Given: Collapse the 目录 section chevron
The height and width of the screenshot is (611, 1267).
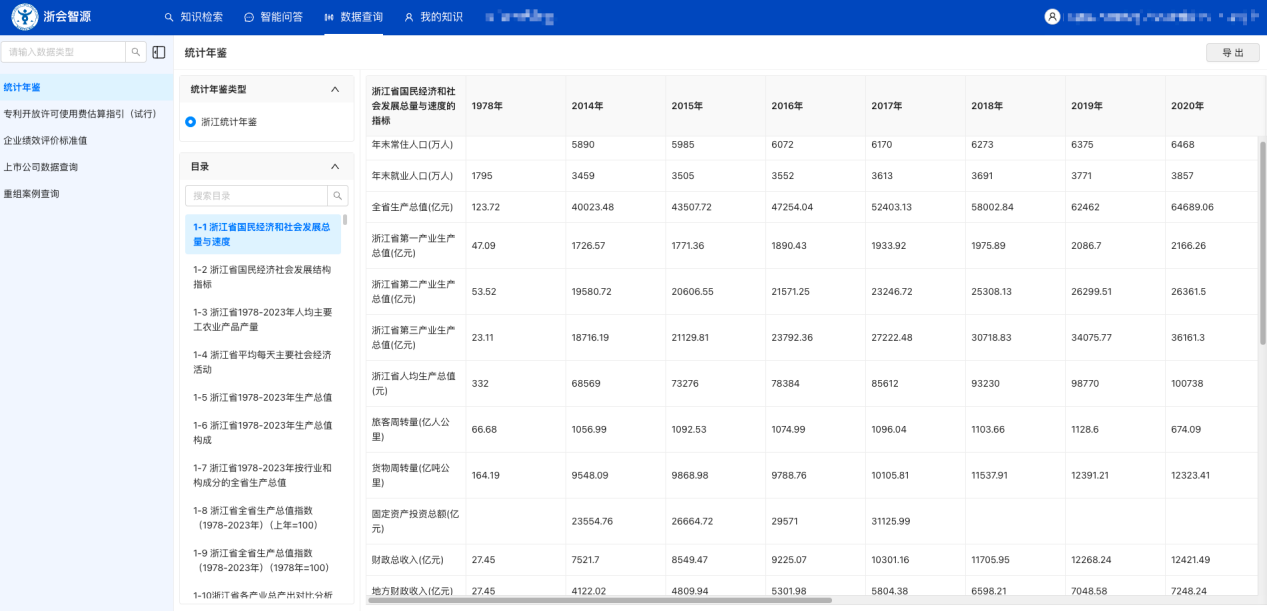Looking at the screenshot, I should coord(336,166).
